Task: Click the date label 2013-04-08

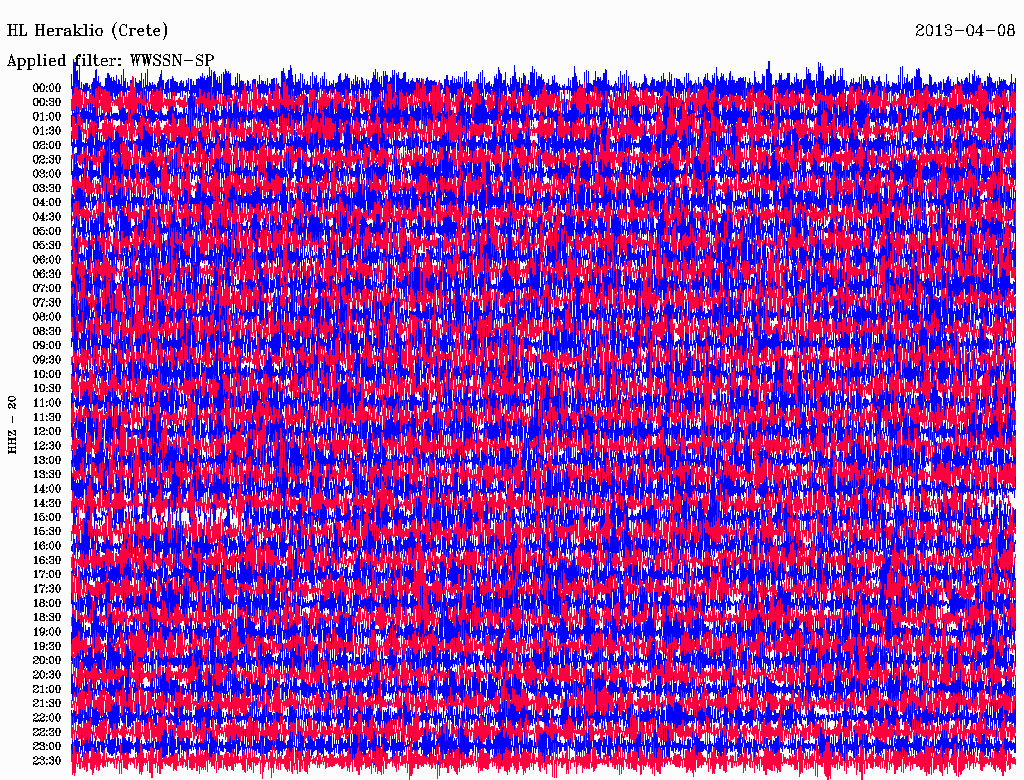Action: click(965, 31)
